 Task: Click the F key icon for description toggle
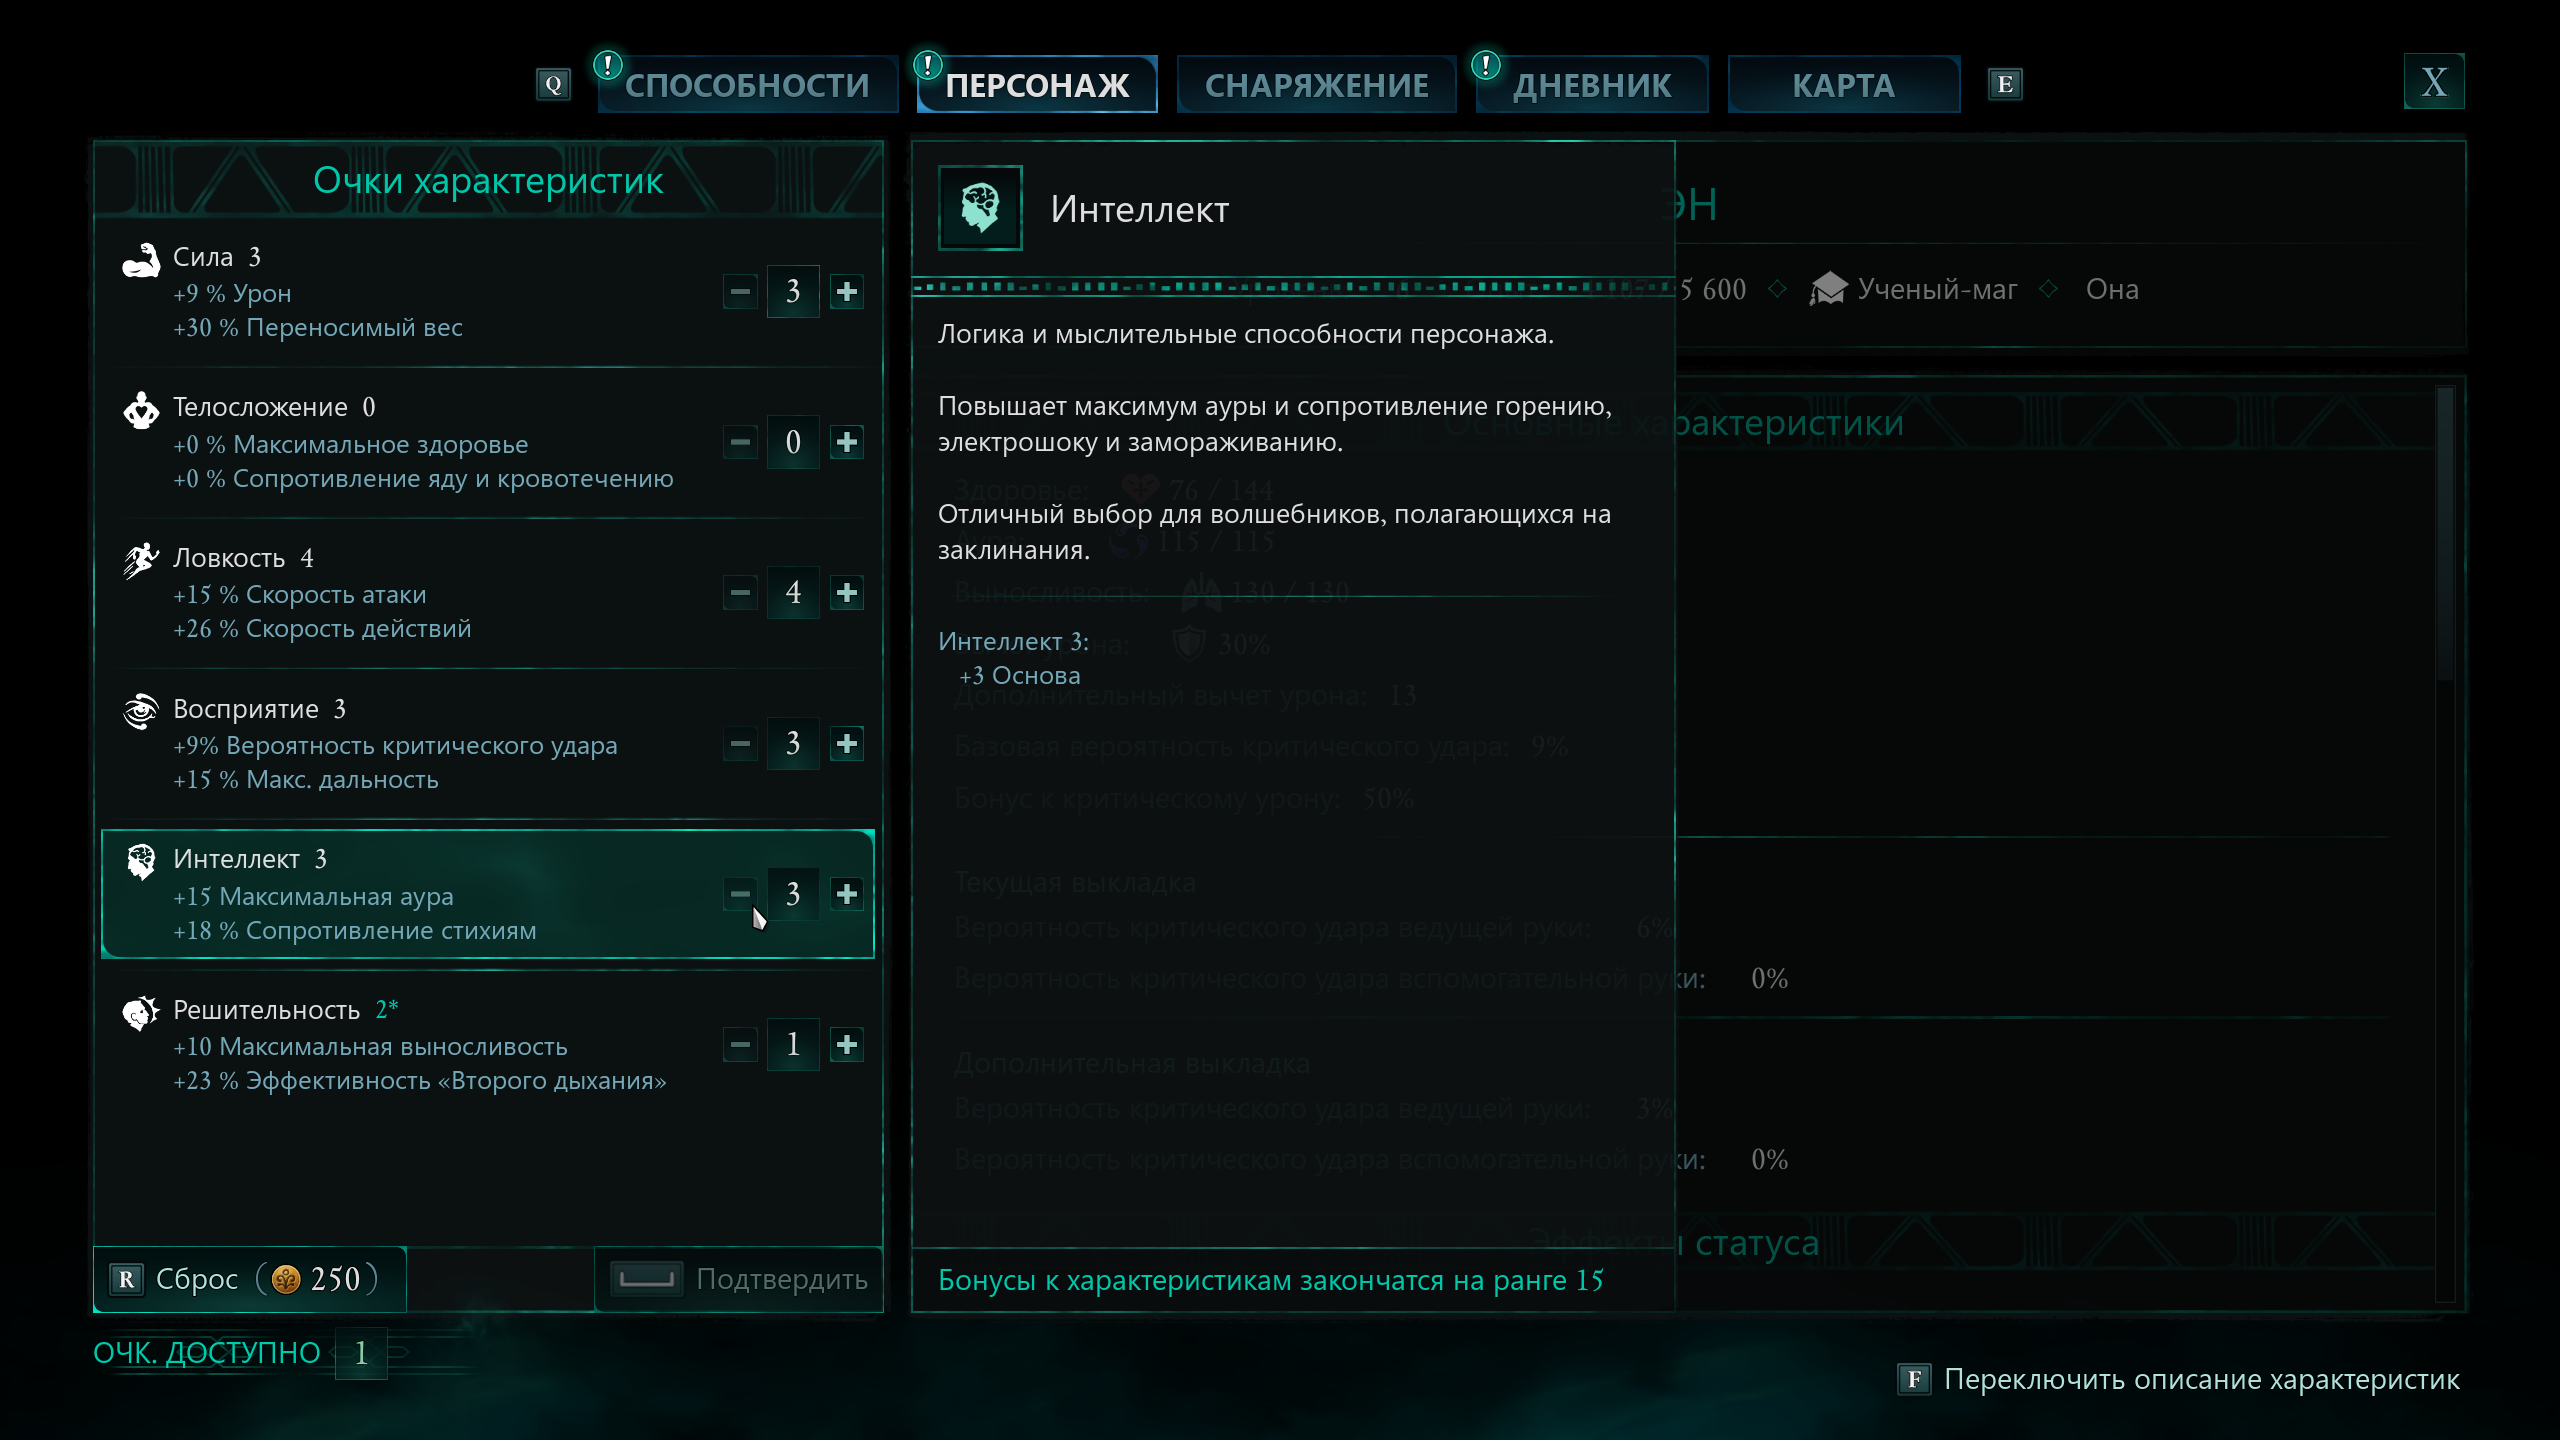point(1914,1379)
